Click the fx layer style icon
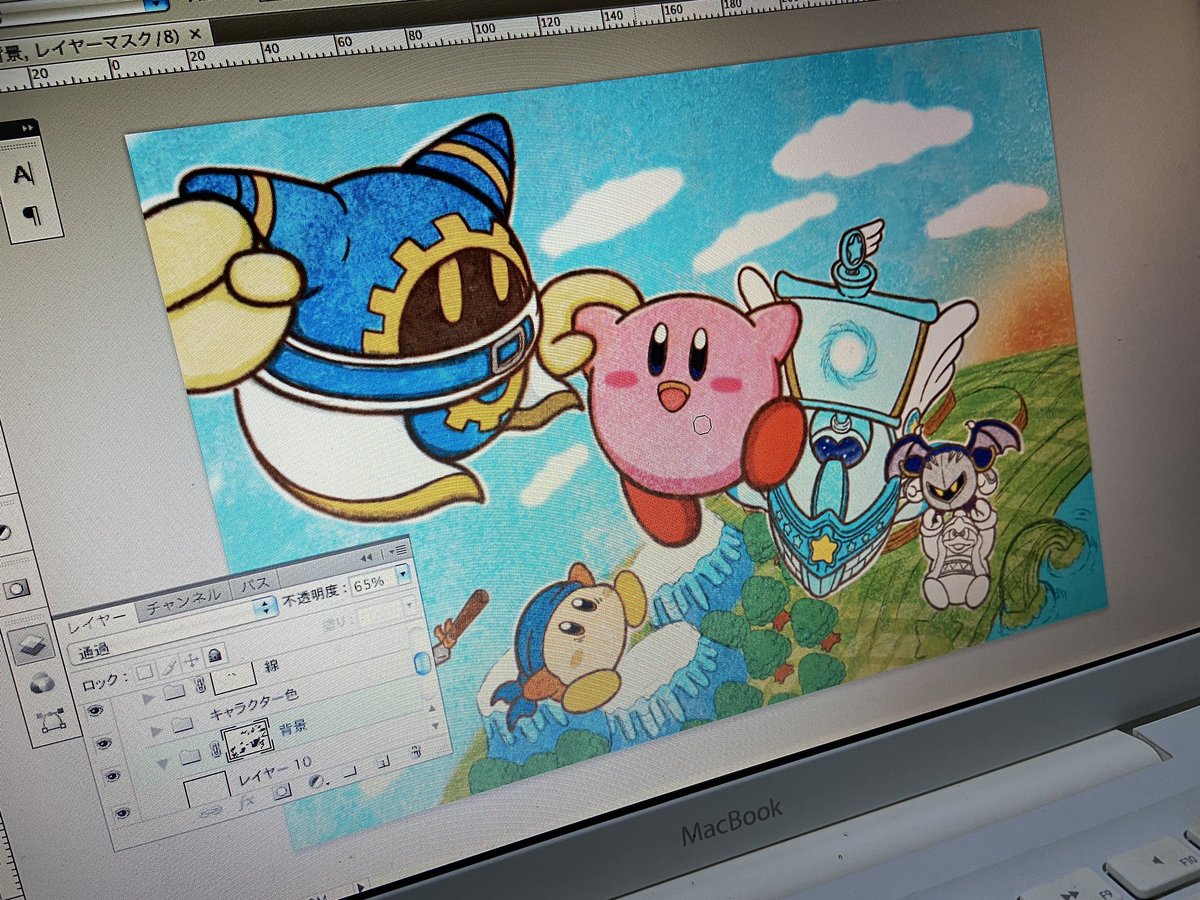Image resolution: width=1200 pixels, height=900 pixels. [x=246, y=802]
